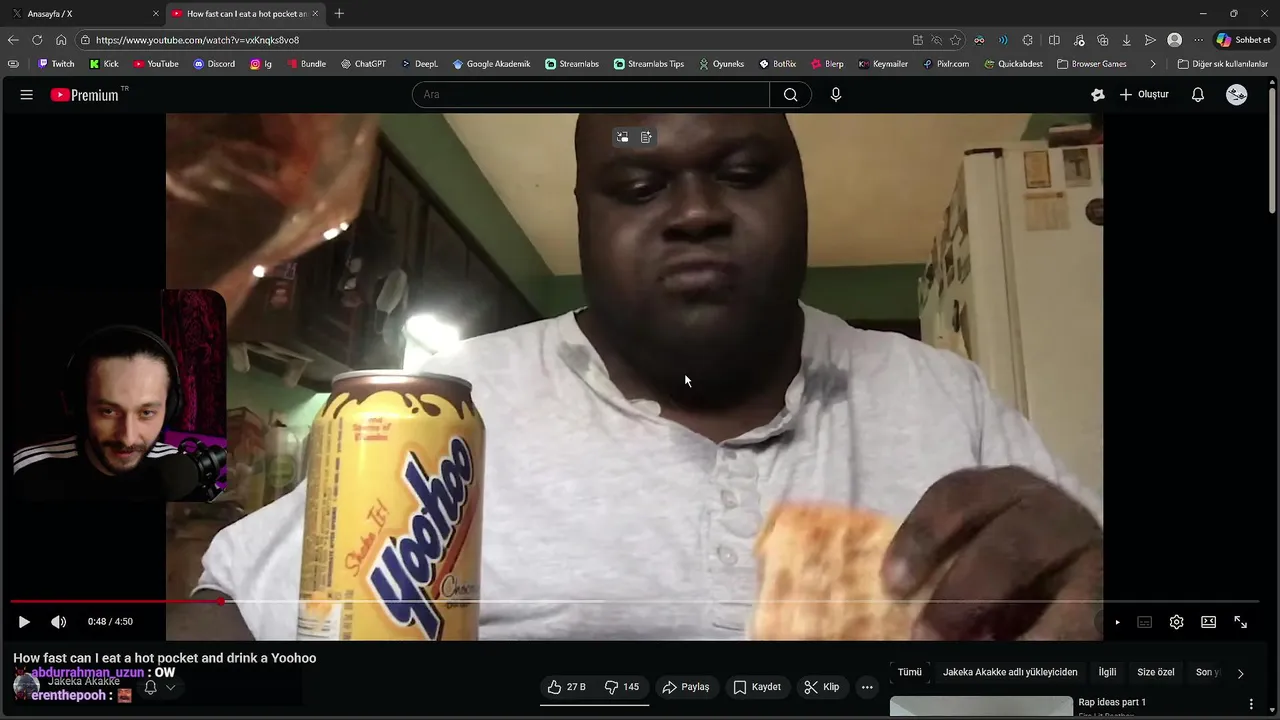Reload the current page
The image size is (1280, 720).
(x=37, y=40)
